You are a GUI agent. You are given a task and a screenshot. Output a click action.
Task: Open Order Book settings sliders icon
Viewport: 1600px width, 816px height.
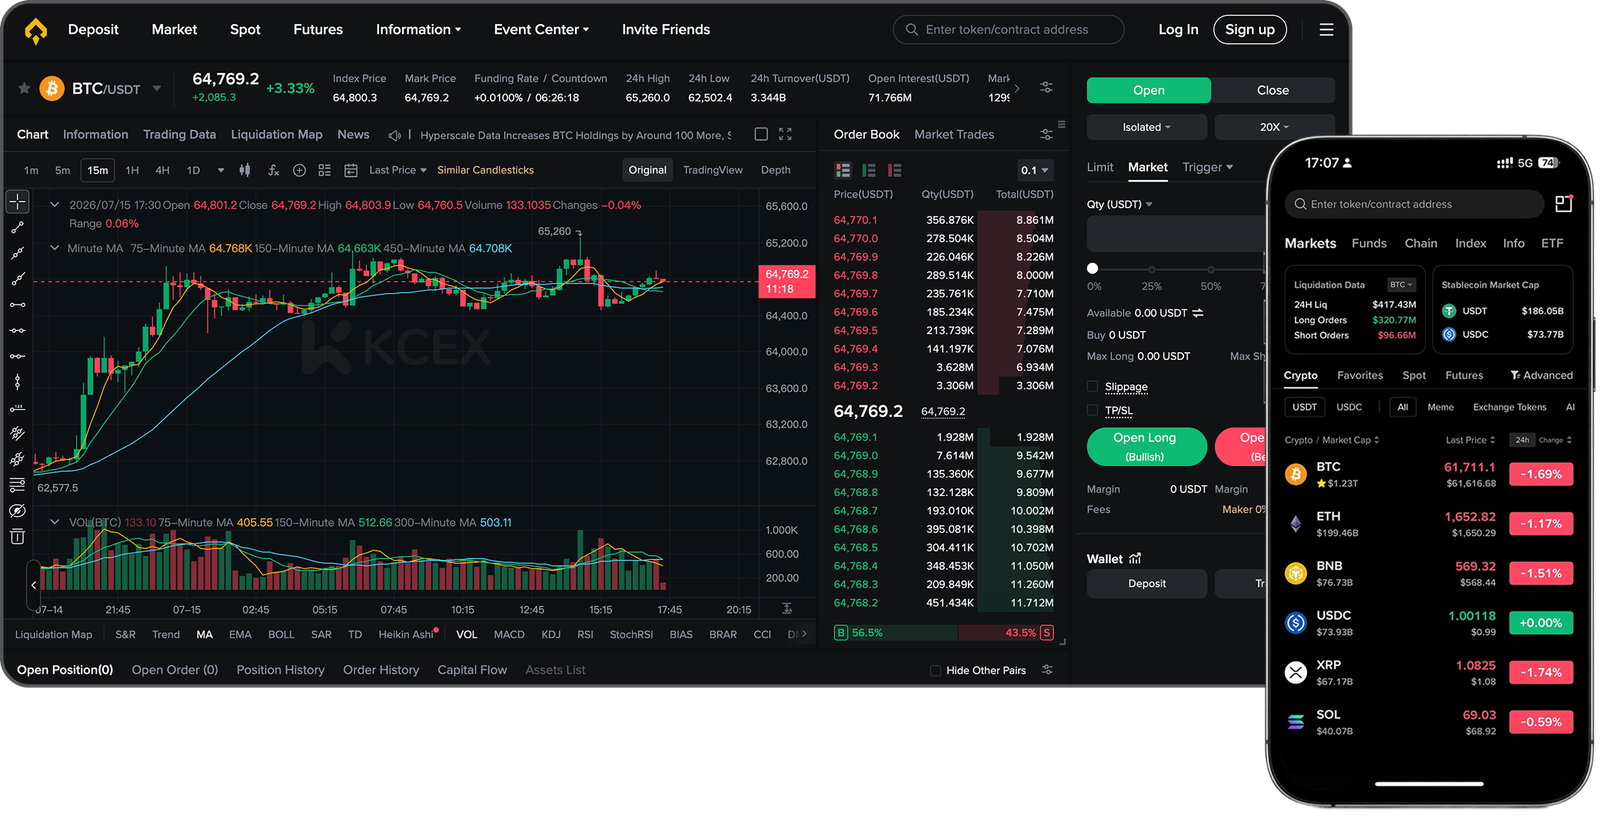point(1046,134)
